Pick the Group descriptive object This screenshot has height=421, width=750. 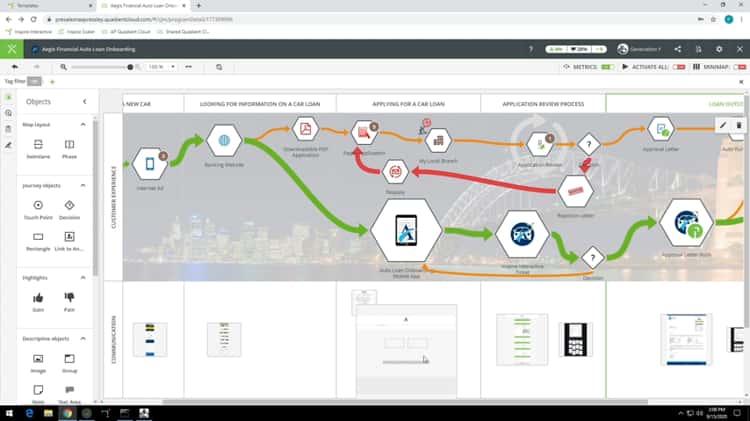(69, 363)
